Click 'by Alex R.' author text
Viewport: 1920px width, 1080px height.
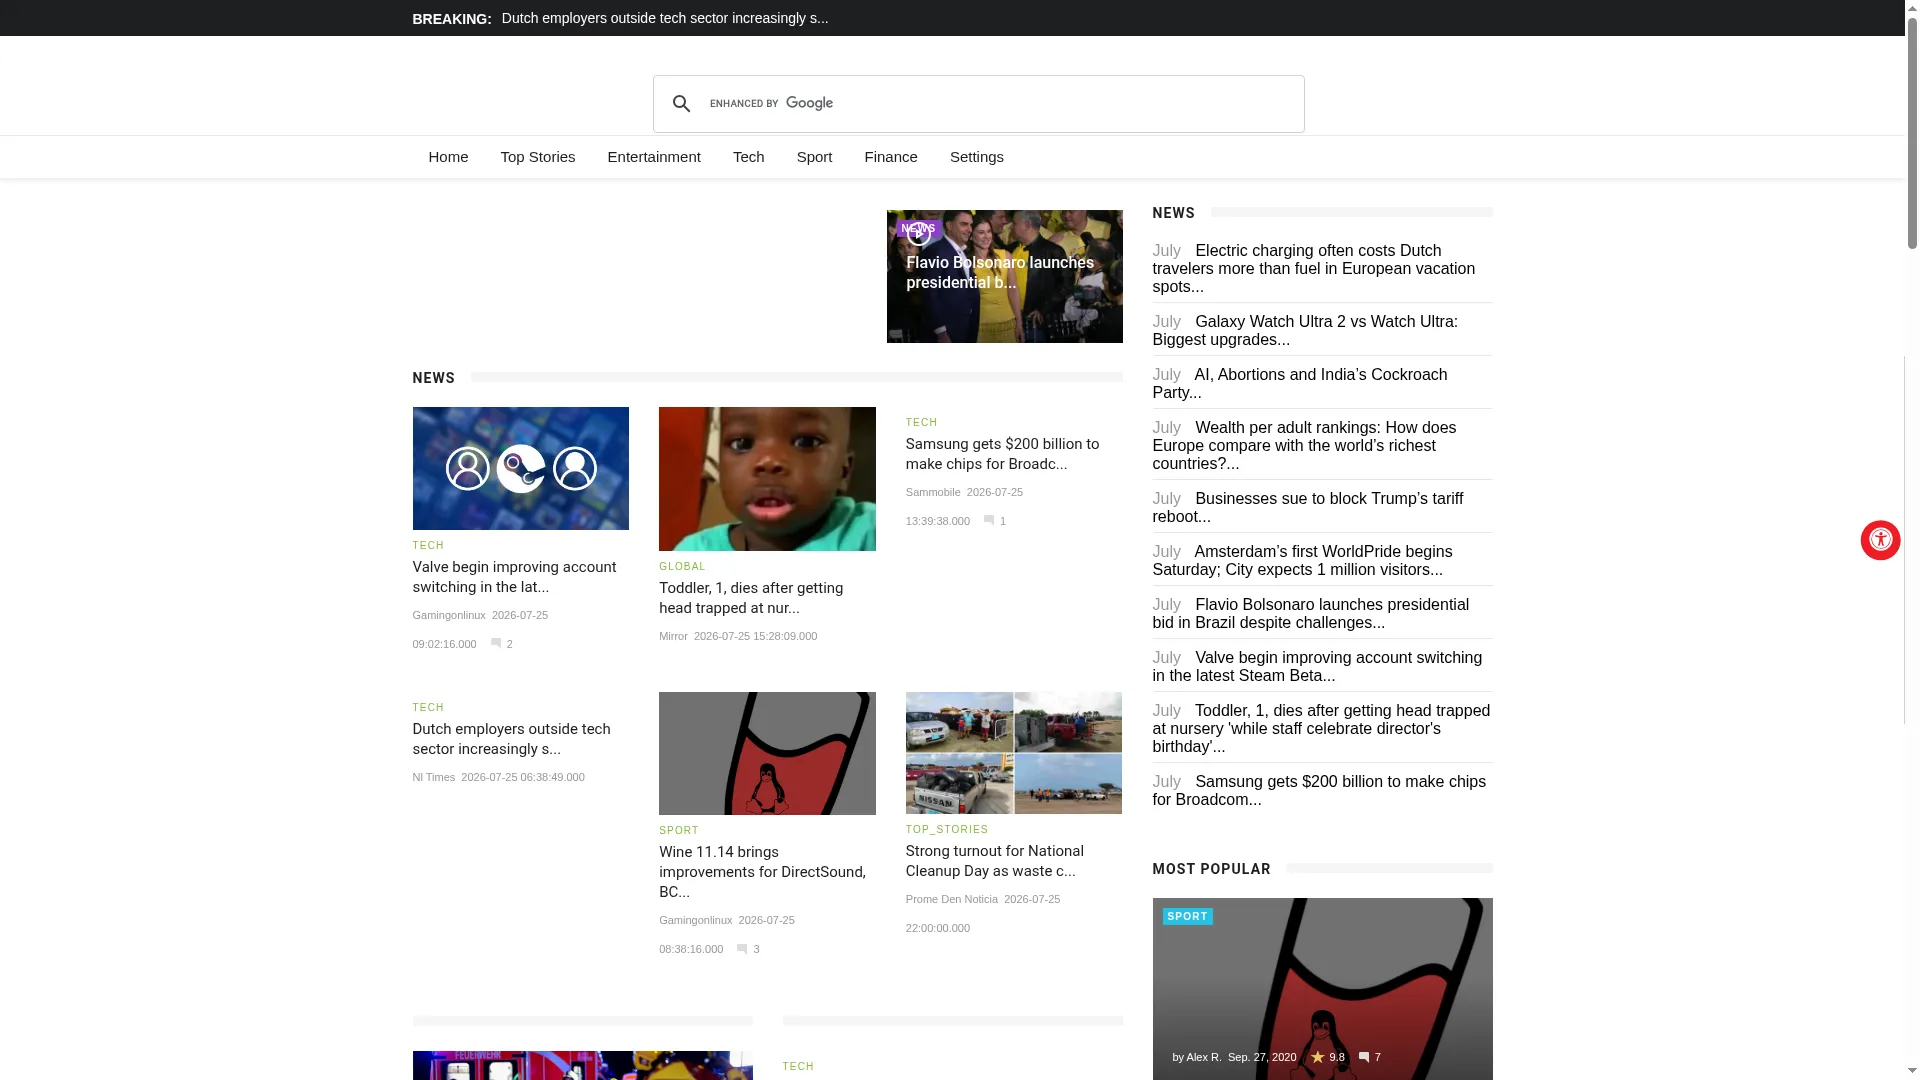1196,1057
